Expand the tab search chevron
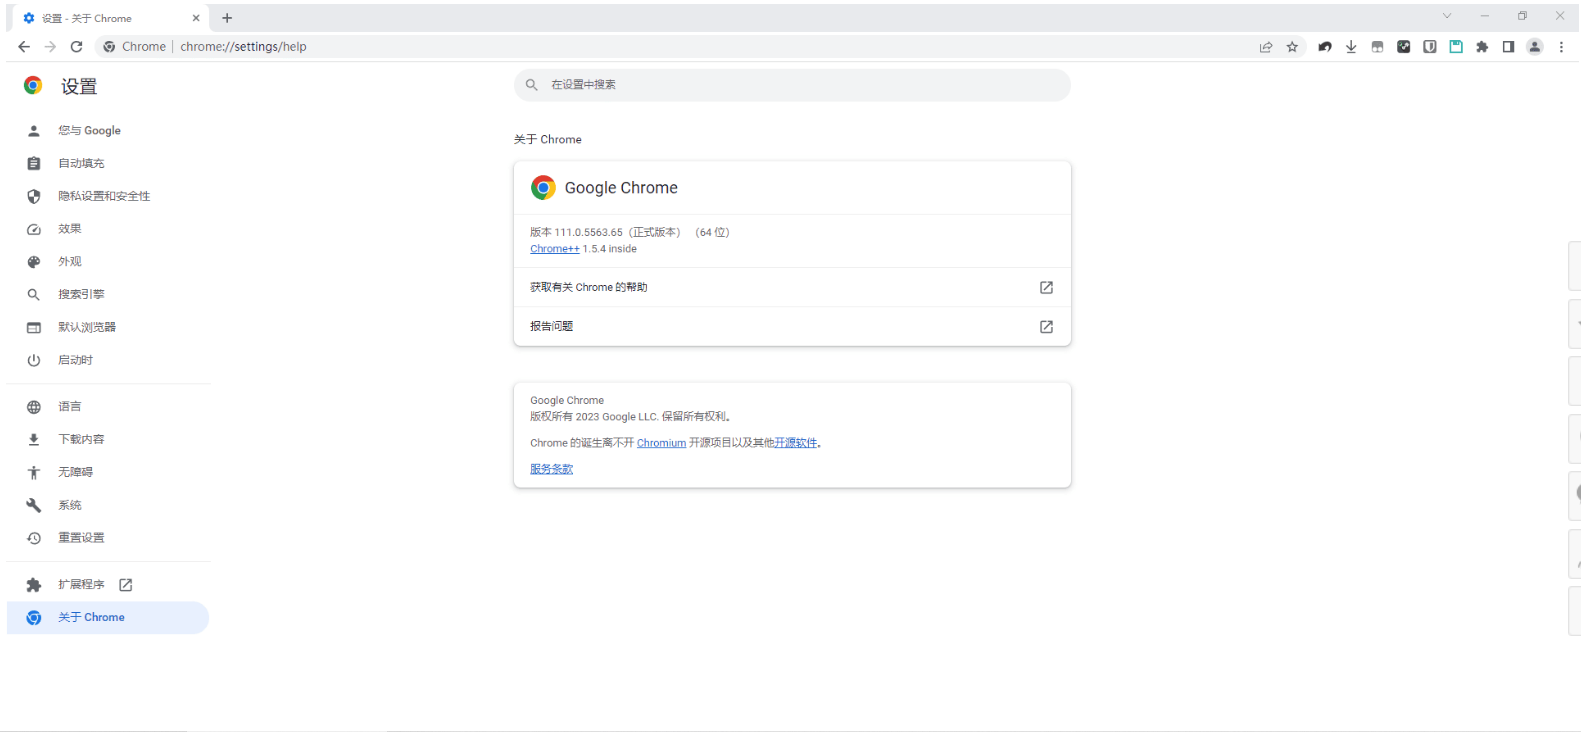The image size is (1581, 732). [1446, 16]
